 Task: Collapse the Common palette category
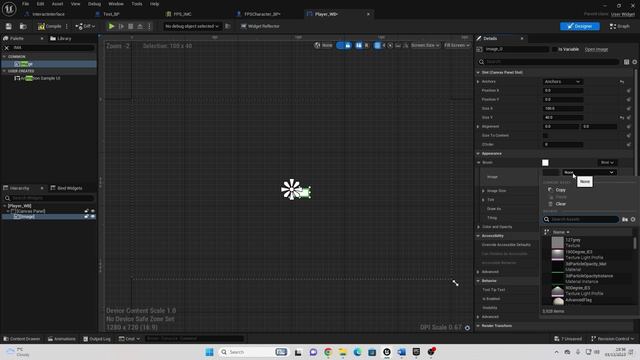pos(4,57)
